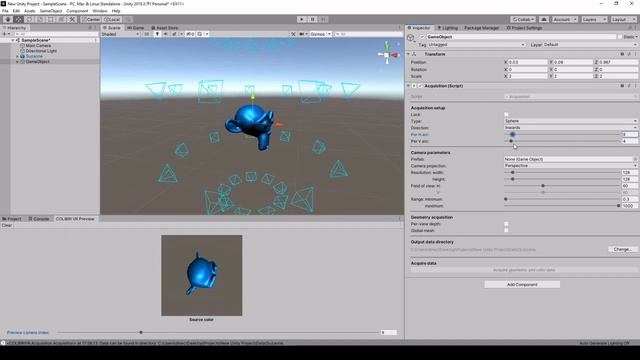Open the Assets menu
This screenshot has width=640, height=360.
[30, 11]
